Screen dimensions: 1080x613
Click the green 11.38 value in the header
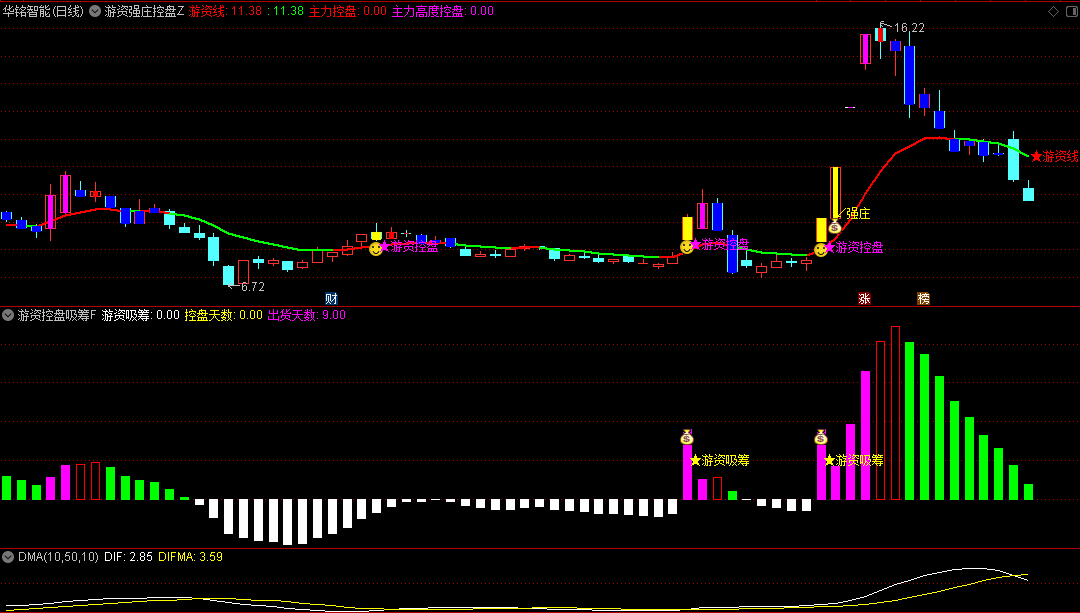pos(288,11)
